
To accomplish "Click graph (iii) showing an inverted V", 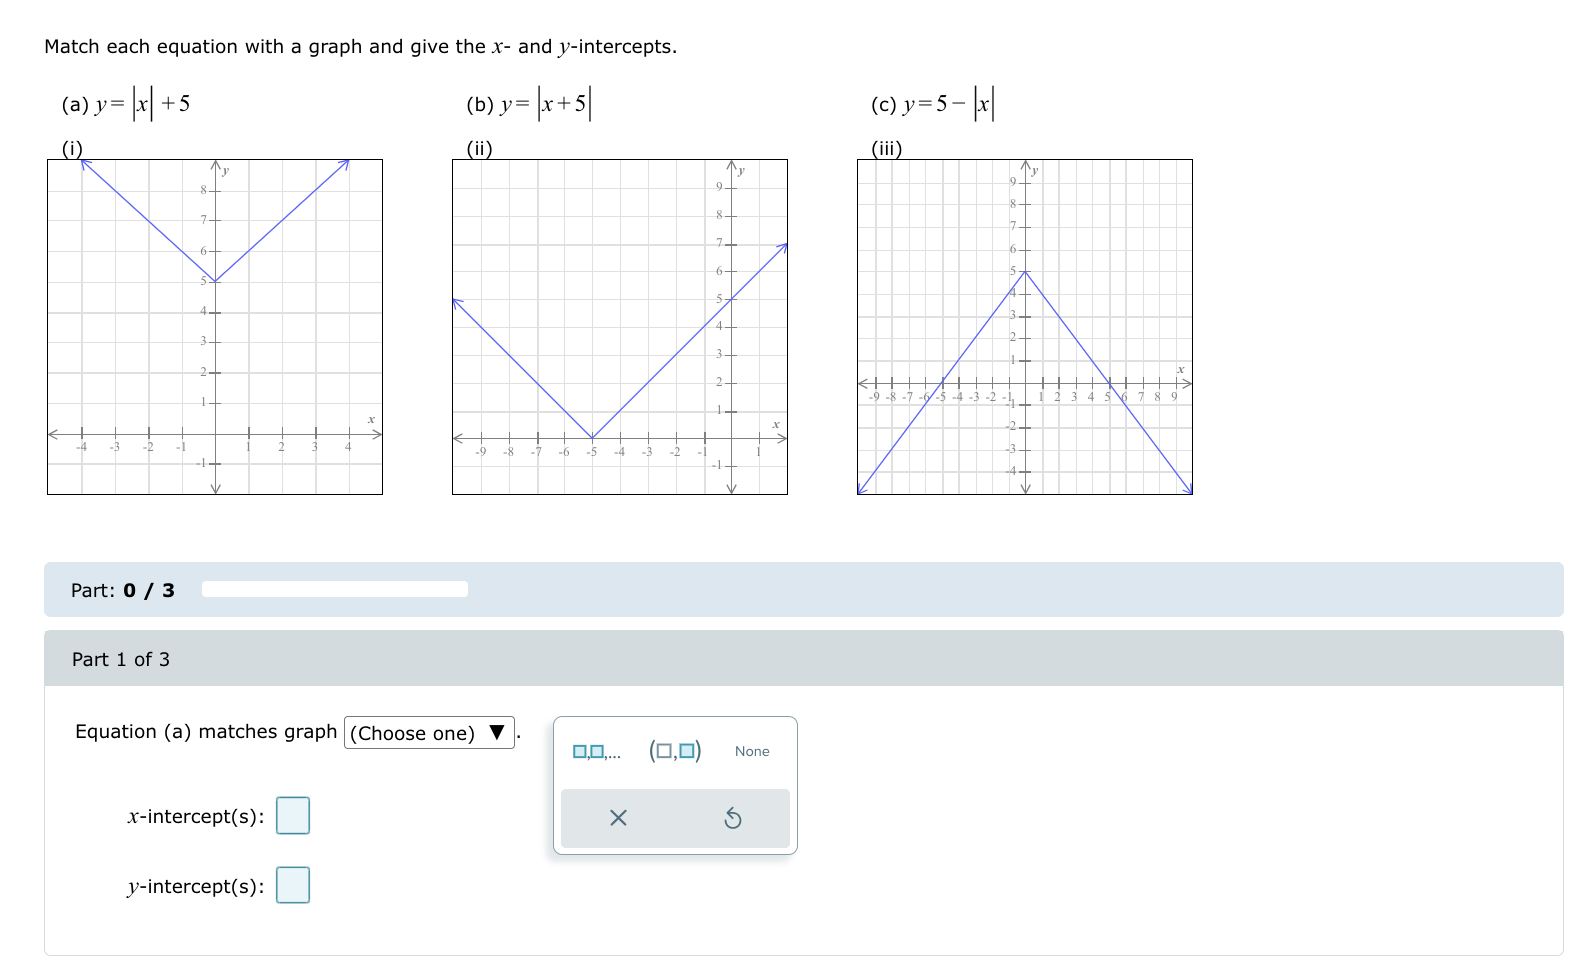I will click(x=1025, y=325).
